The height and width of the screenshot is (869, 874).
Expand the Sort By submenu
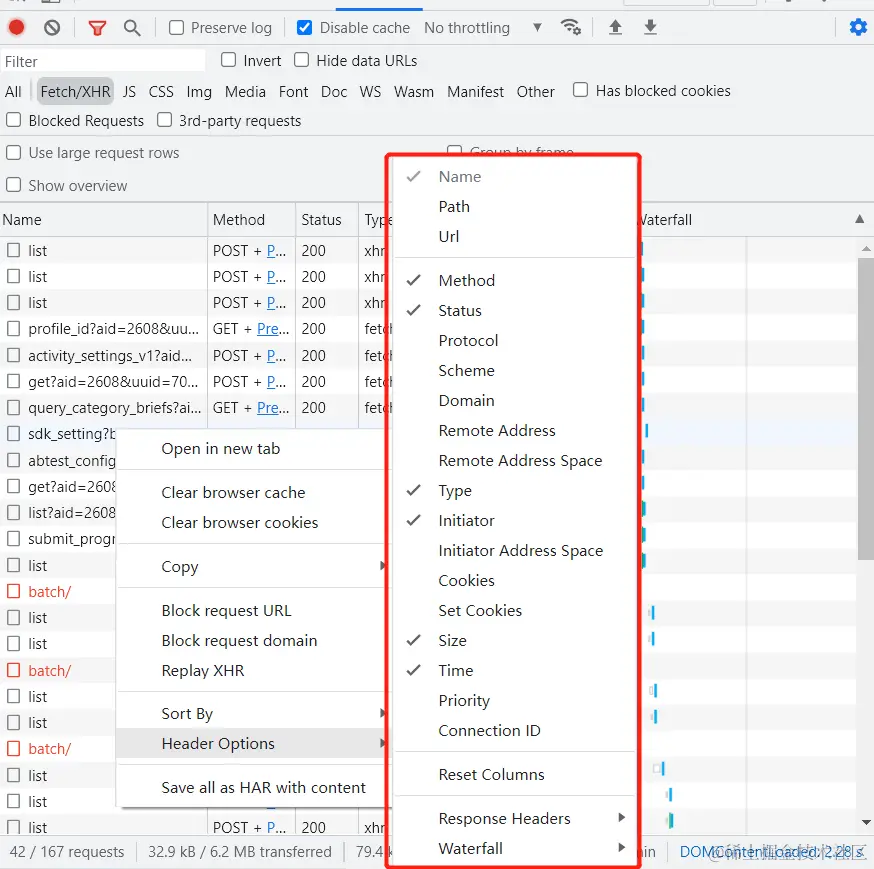(251, 713)
